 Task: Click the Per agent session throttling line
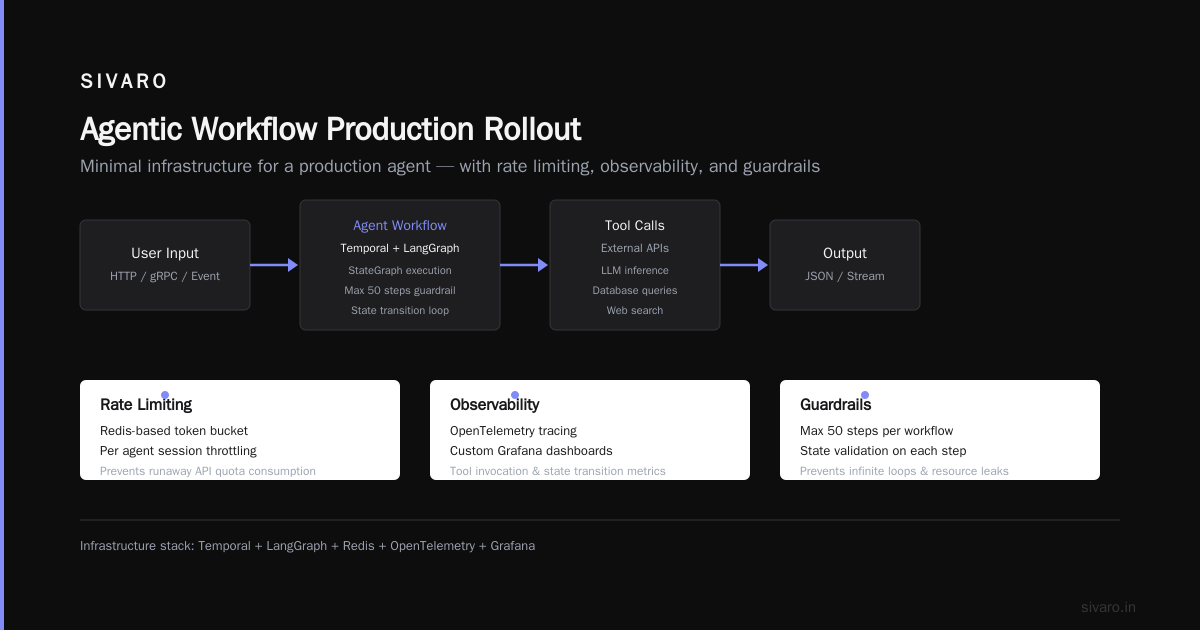[x=178, y=451]
